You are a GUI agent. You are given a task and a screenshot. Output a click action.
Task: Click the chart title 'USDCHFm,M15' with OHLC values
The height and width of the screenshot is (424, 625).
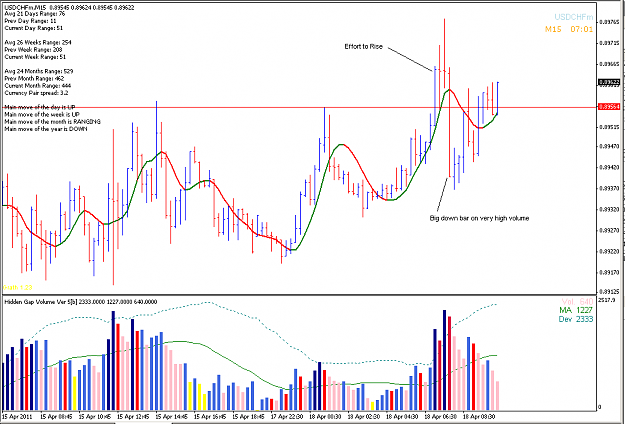coord(69,7)
